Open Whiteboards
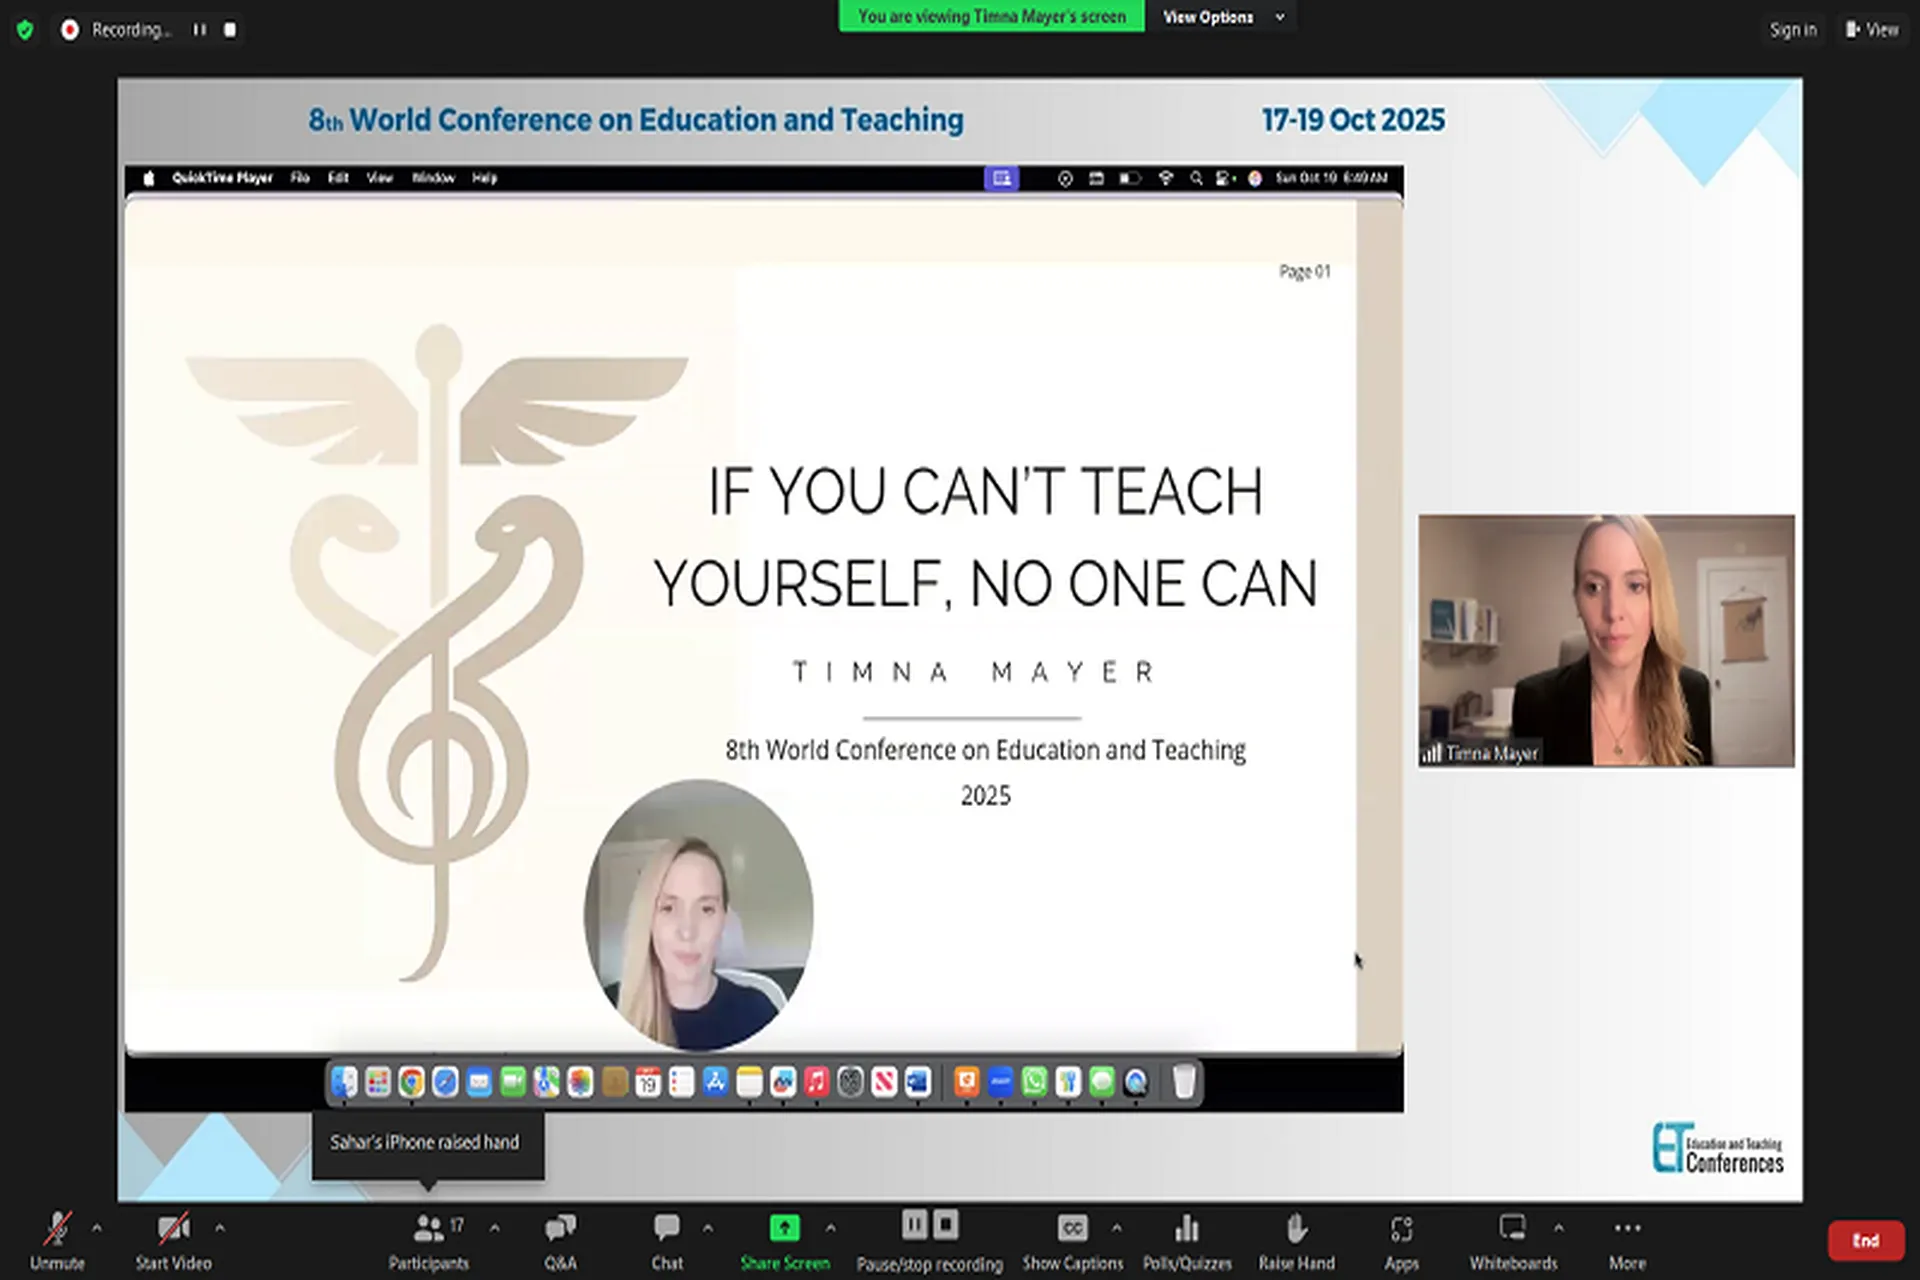 1512,1240
